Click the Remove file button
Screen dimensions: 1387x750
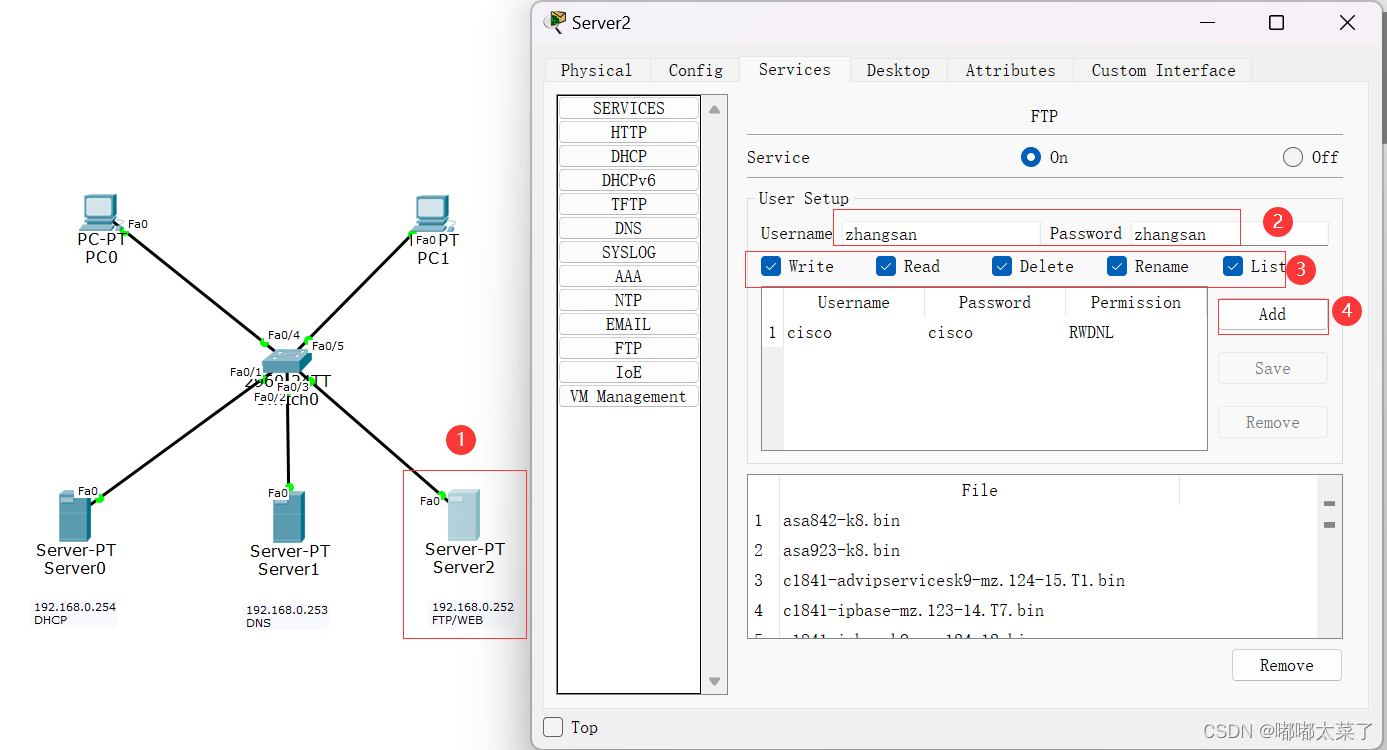pos(1286,665)
